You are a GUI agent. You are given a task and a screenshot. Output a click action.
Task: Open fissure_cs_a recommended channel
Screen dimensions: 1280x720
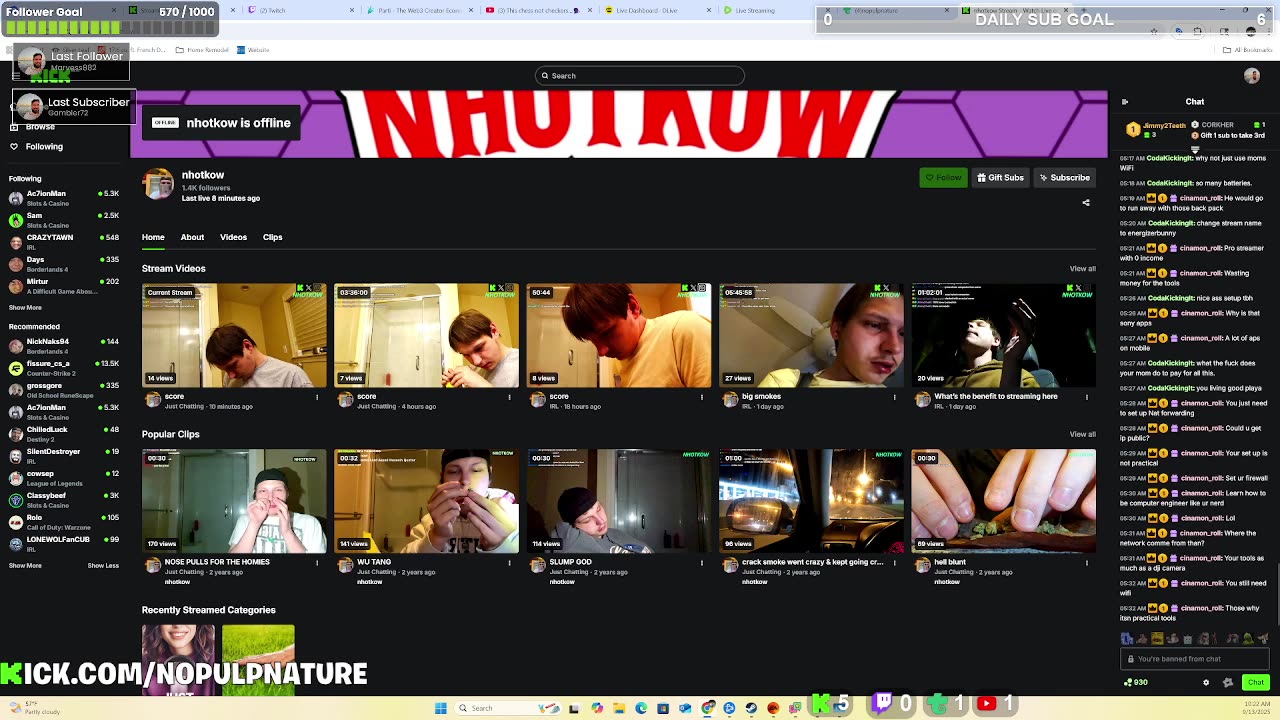pyautogui.click(x=64, y=368)
